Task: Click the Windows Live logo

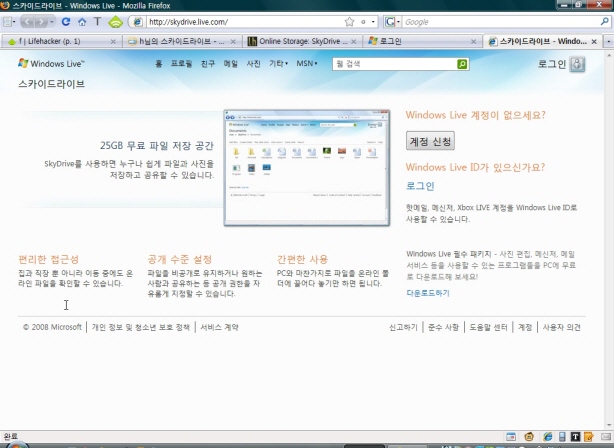Action: click(51, 63)
